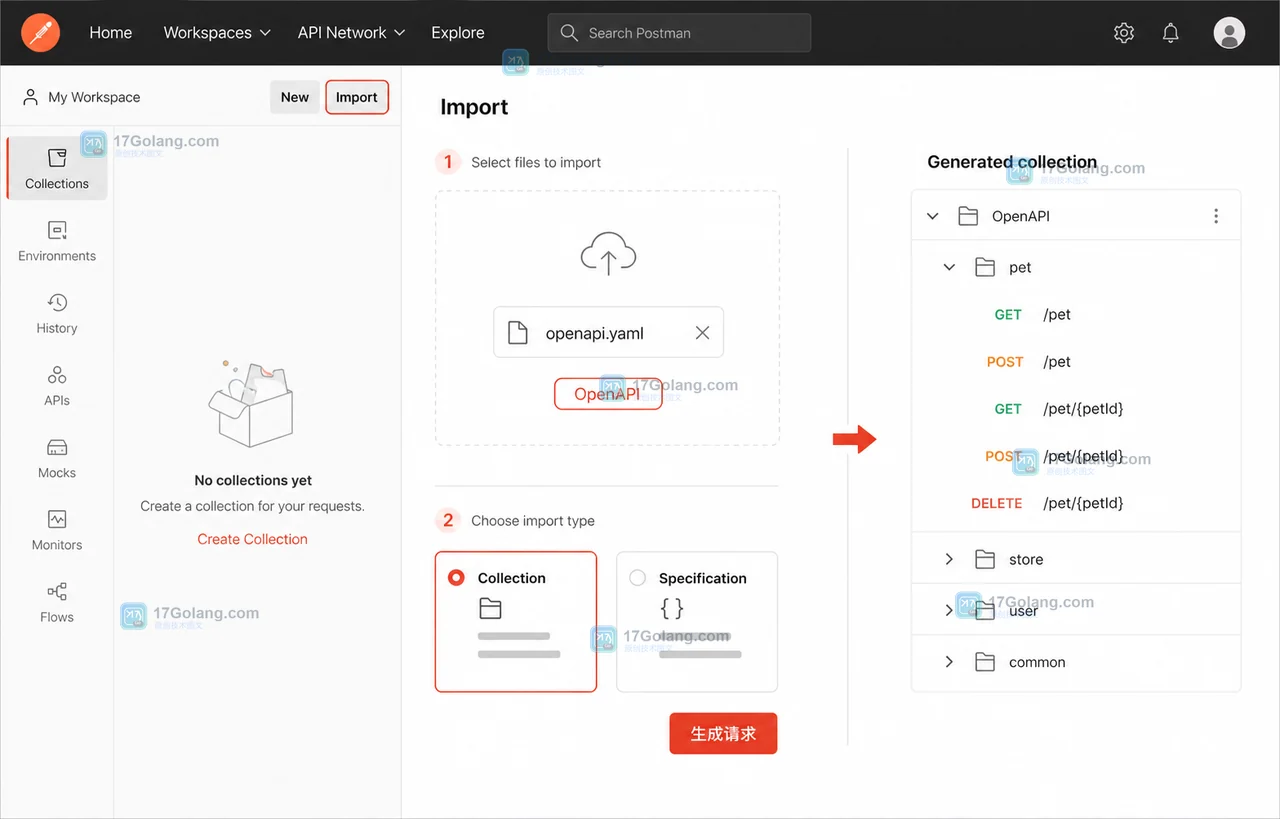Go to the Home menu item

[x=110, y=33]
